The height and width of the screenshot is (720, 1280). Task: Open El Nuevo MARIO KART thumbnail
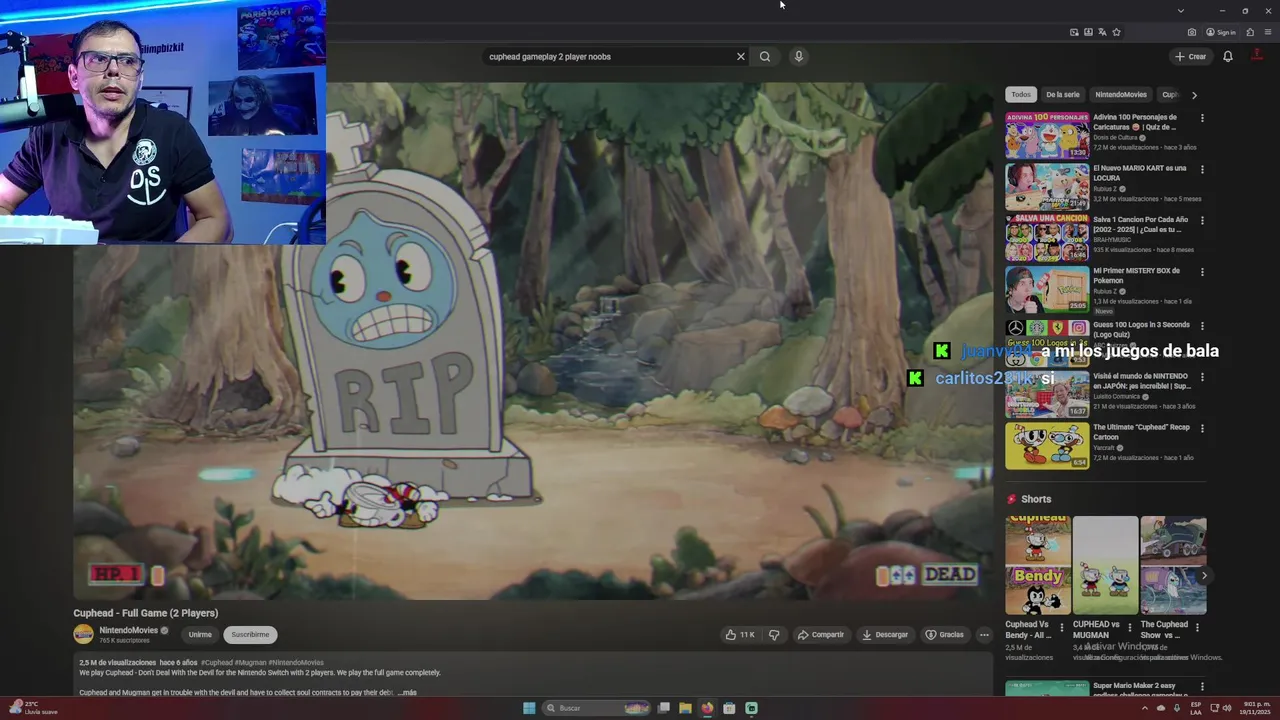tap(1047, 187)
